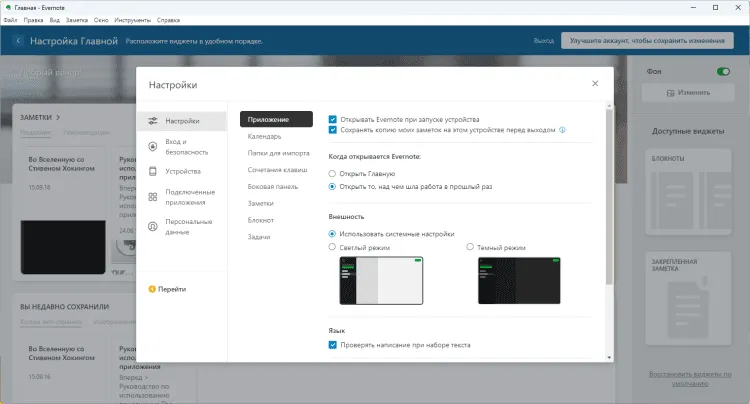
Task: Open Подключенные приложения grid icon
Action: tap(153, 197)
